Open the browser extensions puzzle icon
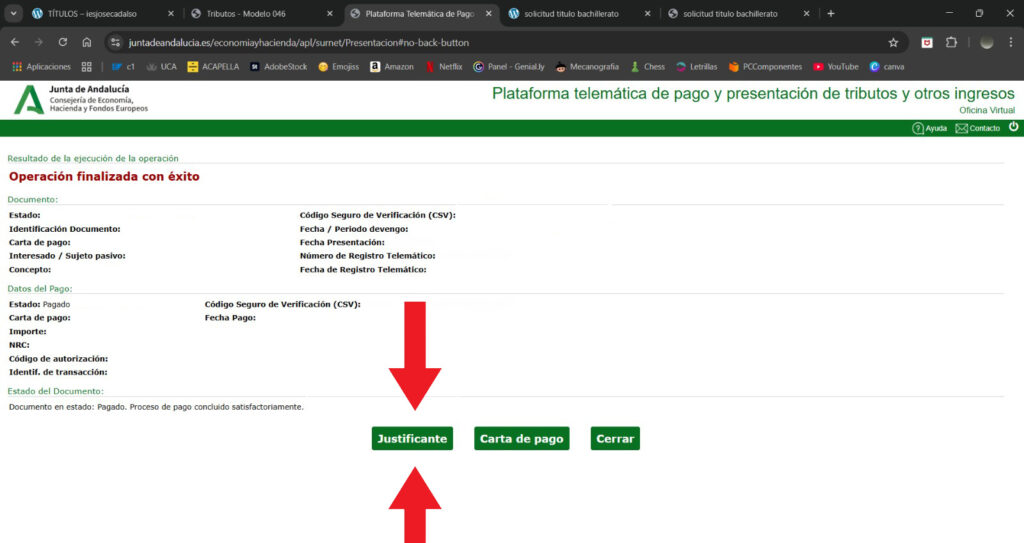This screenshot has height=543, width=1024. point(951,43)
